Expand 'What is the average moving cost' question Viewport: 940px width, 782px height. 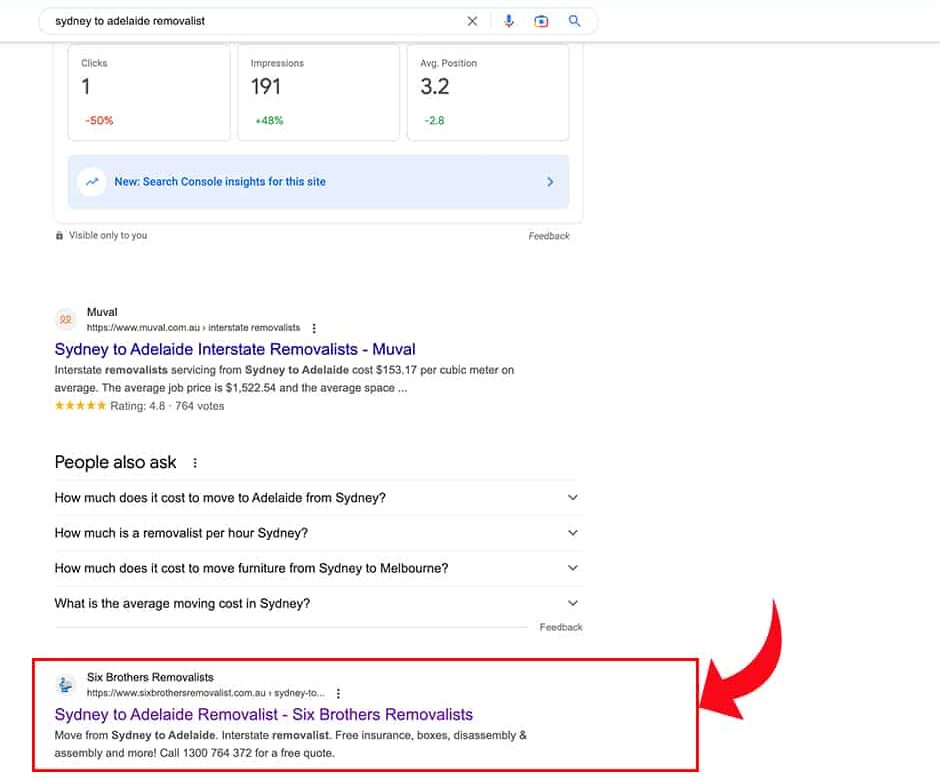(x=572, y=603)
